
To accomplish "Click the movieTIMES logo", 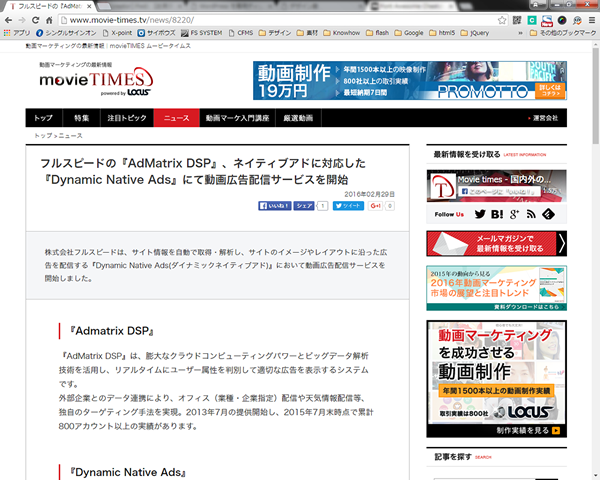I will [96, 81].
